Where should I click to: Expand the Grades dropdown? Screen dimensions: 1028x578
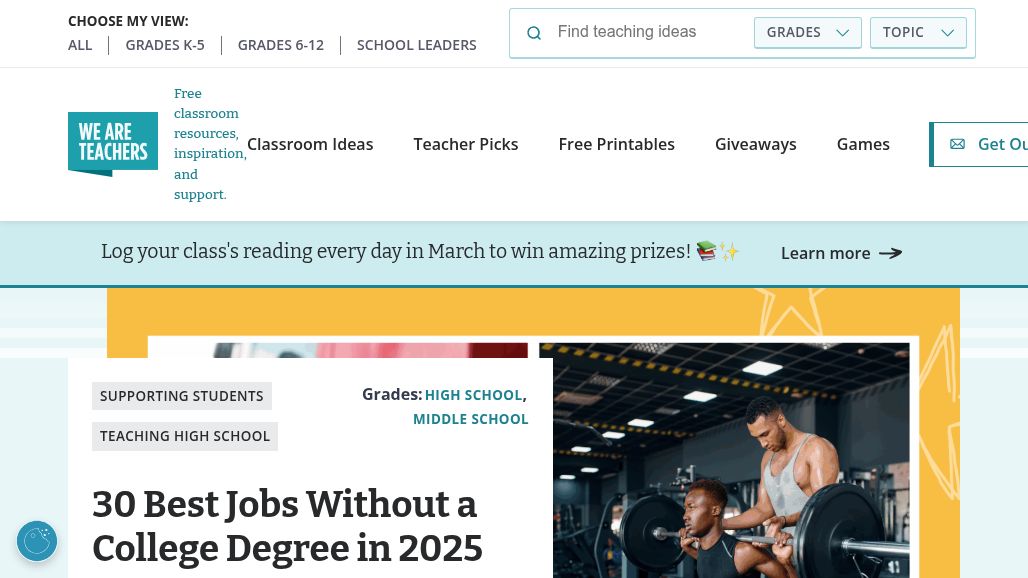pyautogui.click(x=807, y=32)
